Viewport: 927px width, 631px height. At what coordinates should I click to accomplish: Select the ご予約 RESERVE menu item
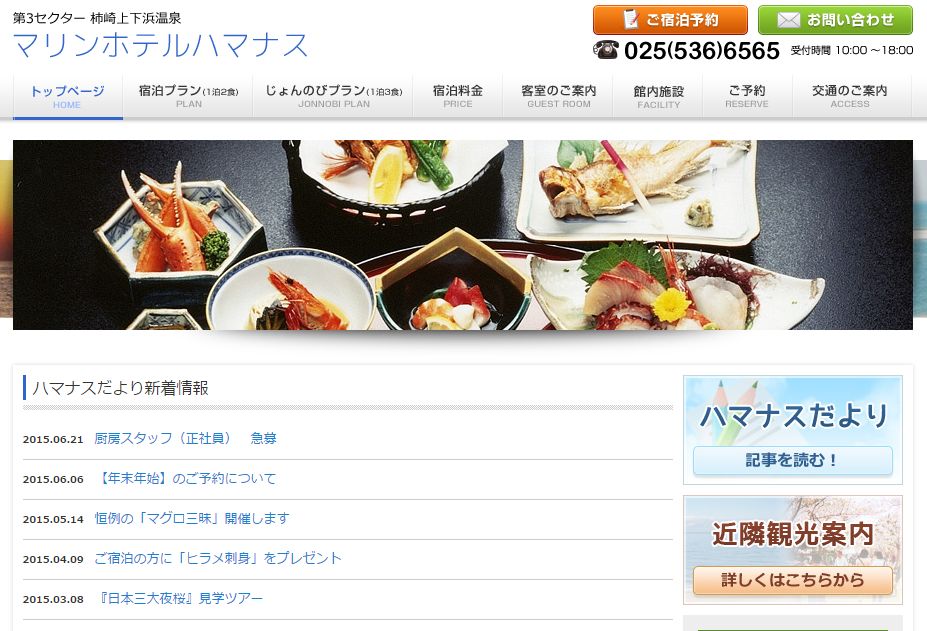747,96
